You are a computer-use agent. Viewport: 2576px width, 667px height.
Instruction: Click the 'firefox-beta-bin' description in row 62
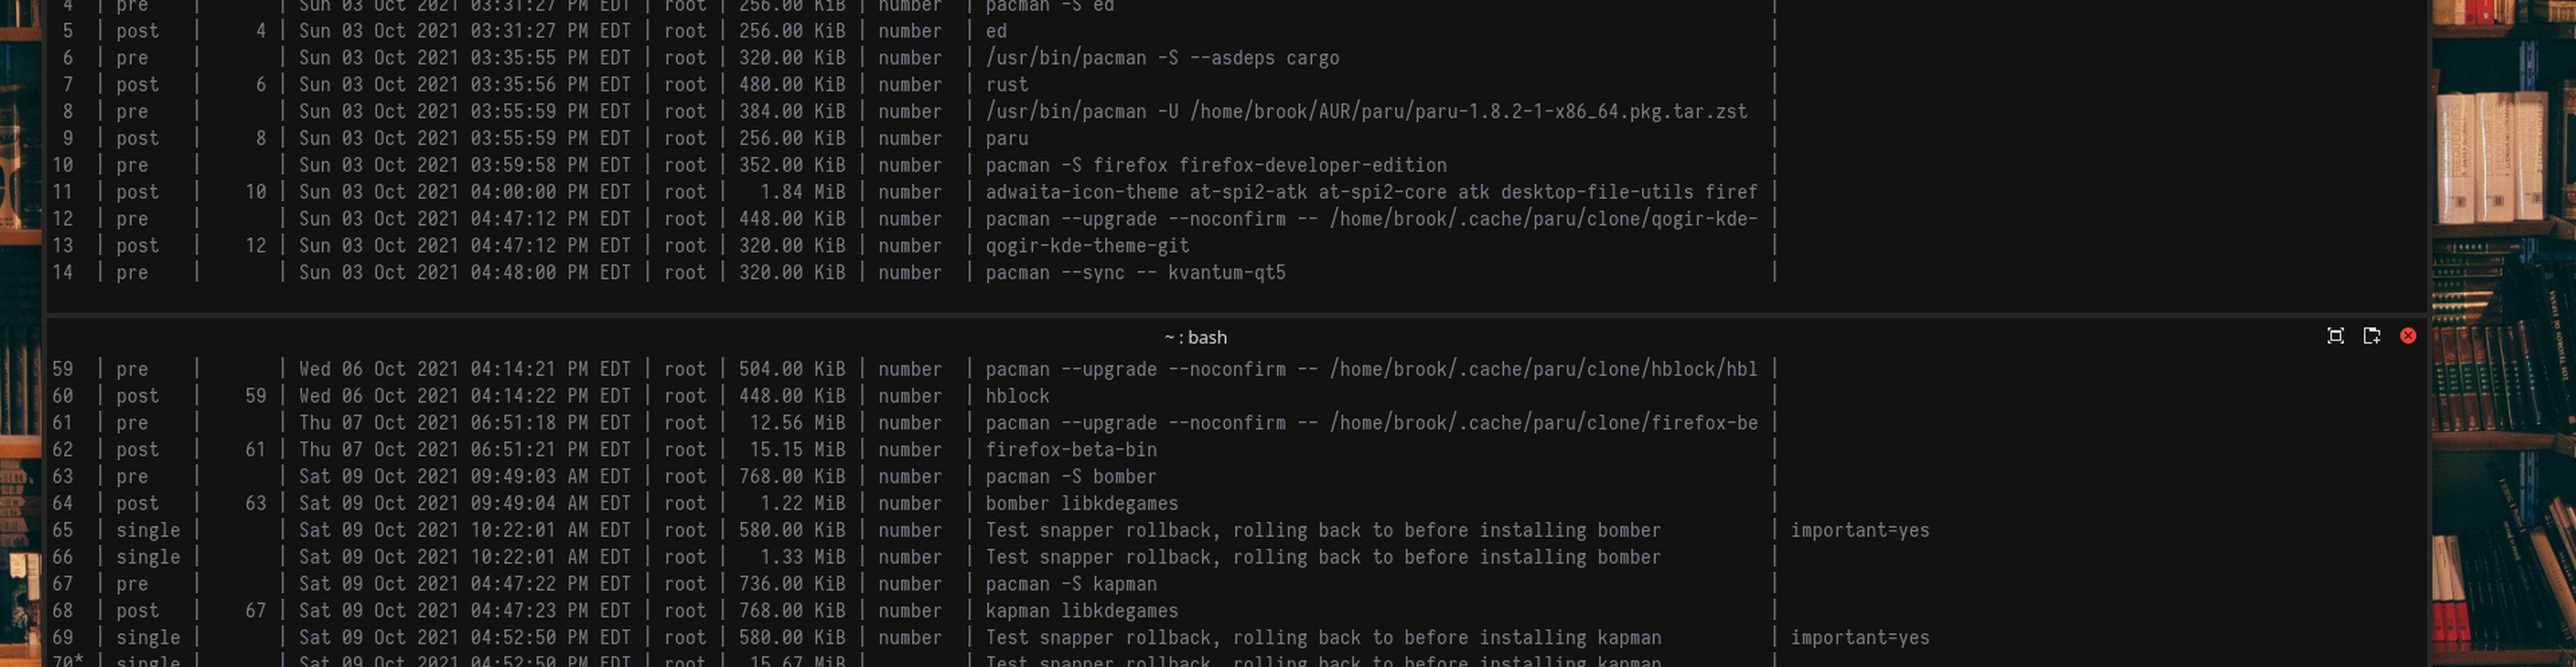(1071, 450)
